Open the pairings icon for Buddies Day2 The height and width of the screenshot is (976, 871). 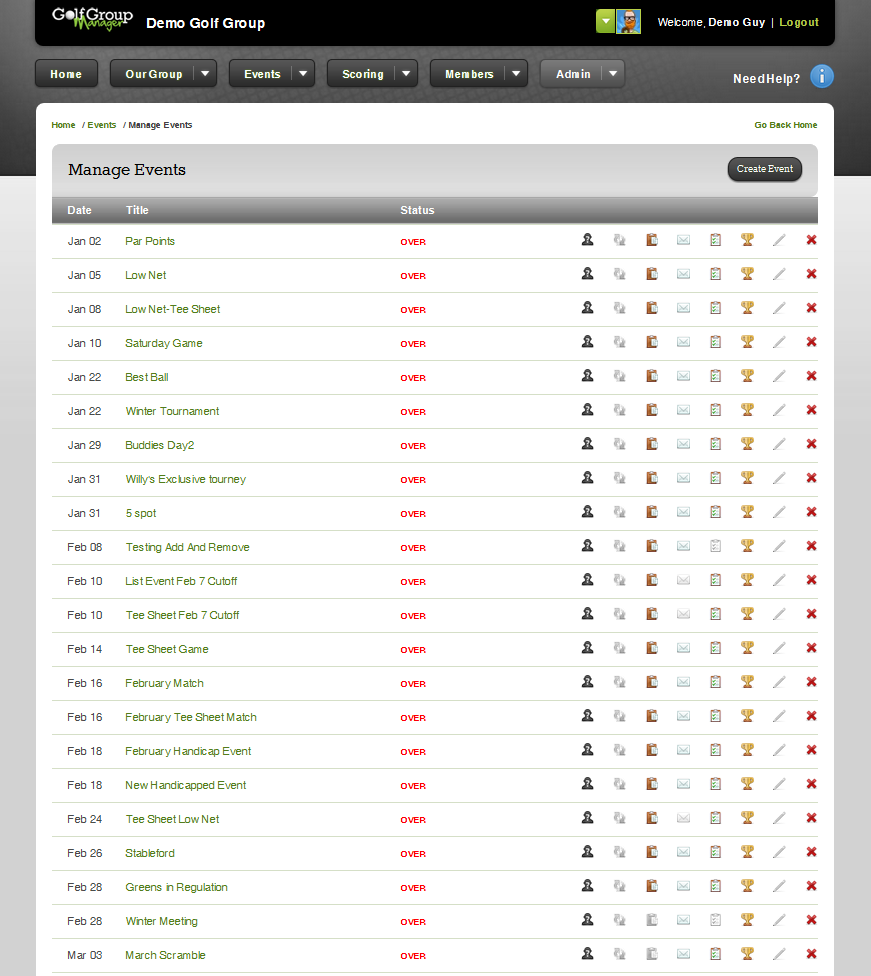619,444
